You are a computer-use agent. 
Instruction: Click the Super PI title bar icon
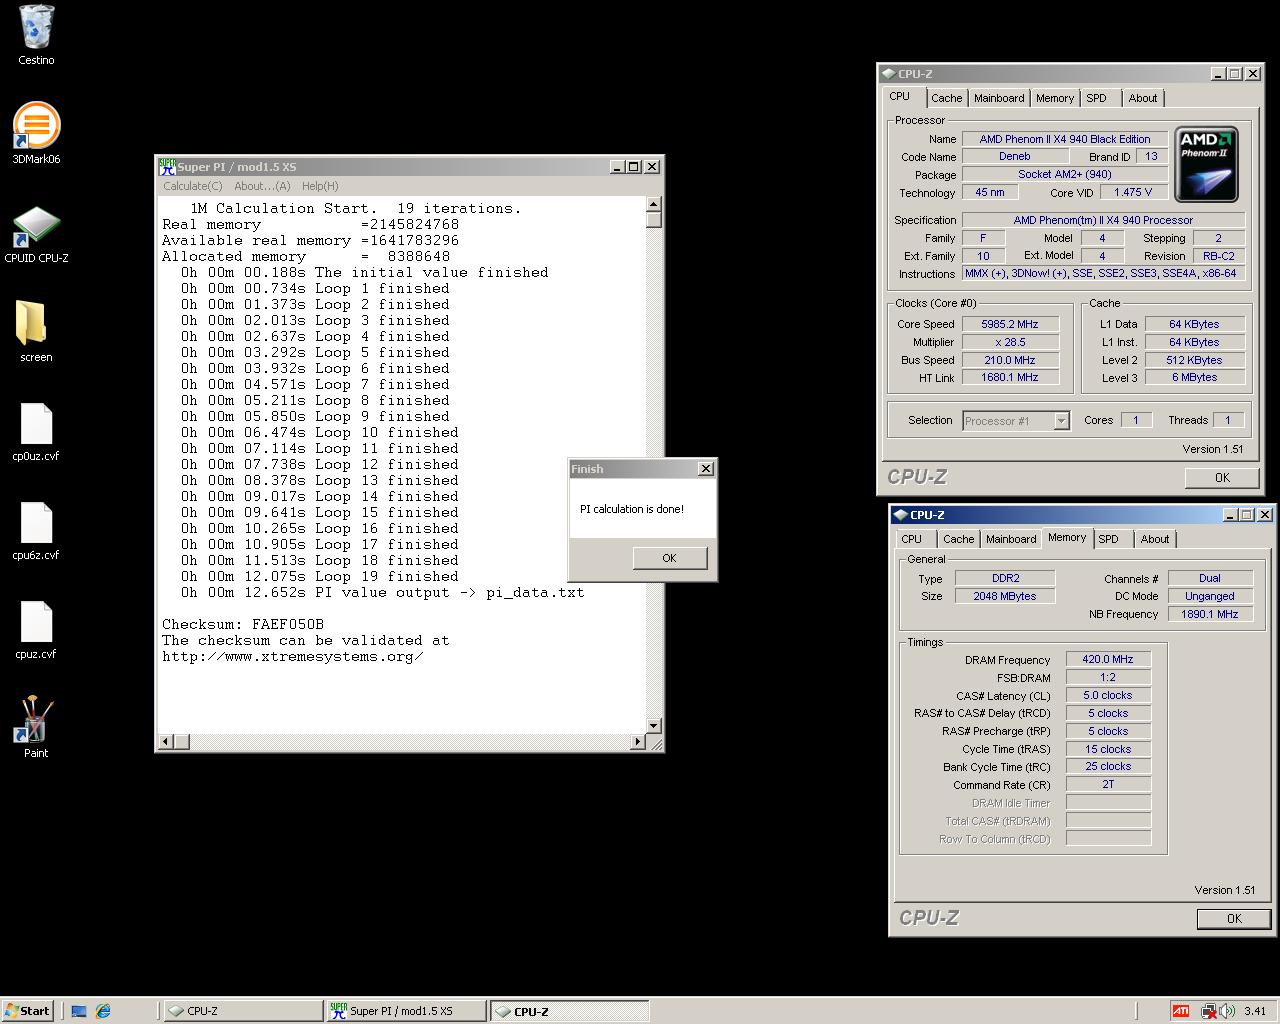tap(167, 167)
